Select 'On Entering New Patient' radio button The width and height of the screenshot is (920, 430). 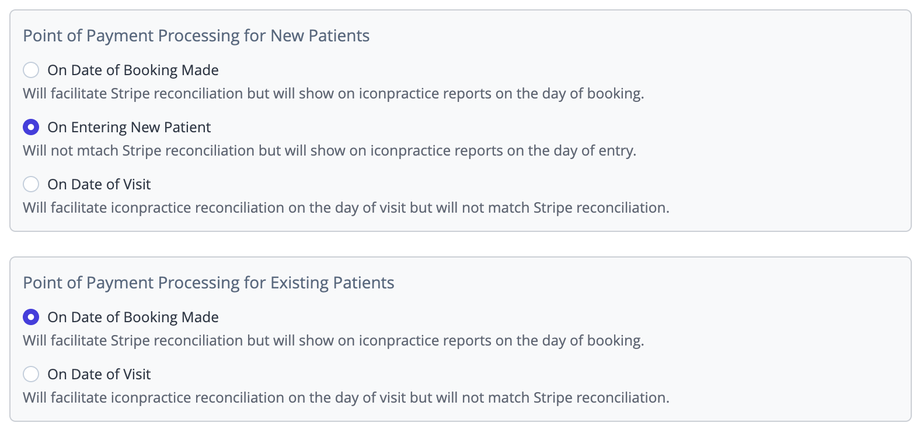pyautogui.click(x=31, y=127)
